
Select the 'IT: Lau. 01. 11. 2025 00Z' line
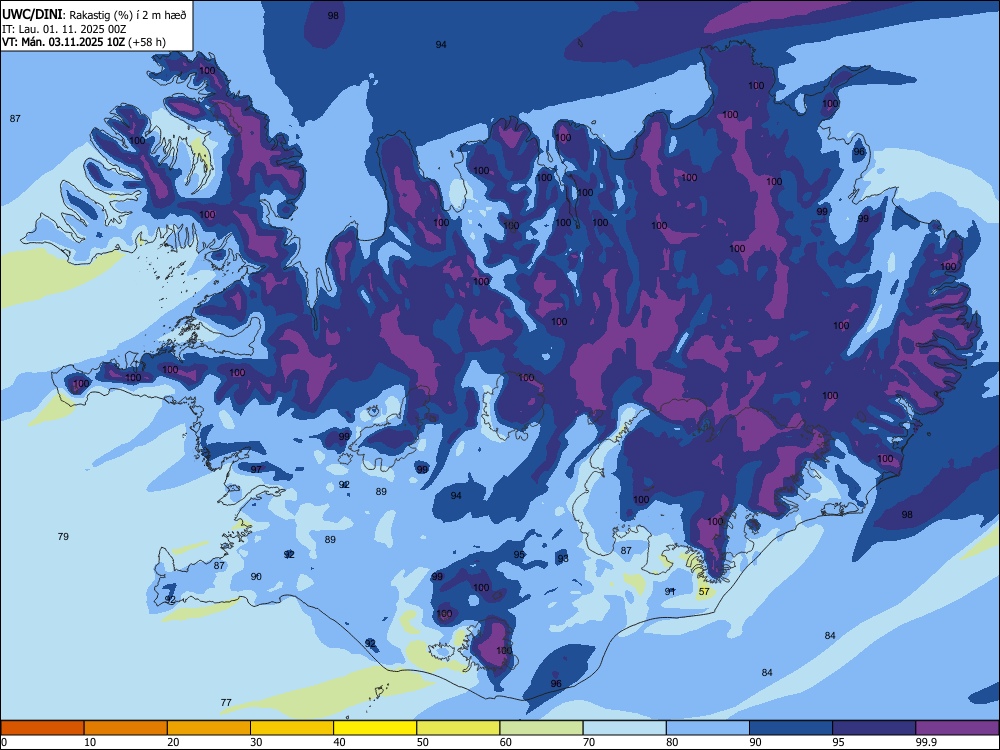click(x=64, y=29)
